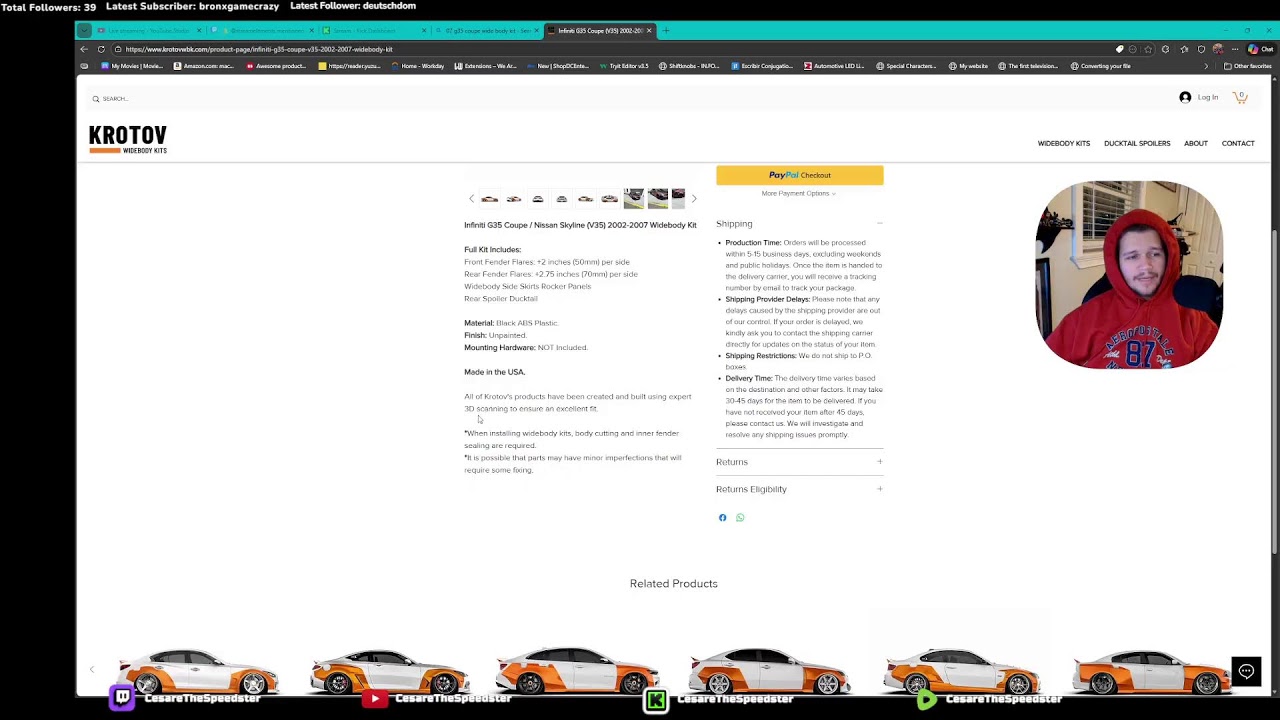Switch to 07 g35 coupe search tab

486,31
